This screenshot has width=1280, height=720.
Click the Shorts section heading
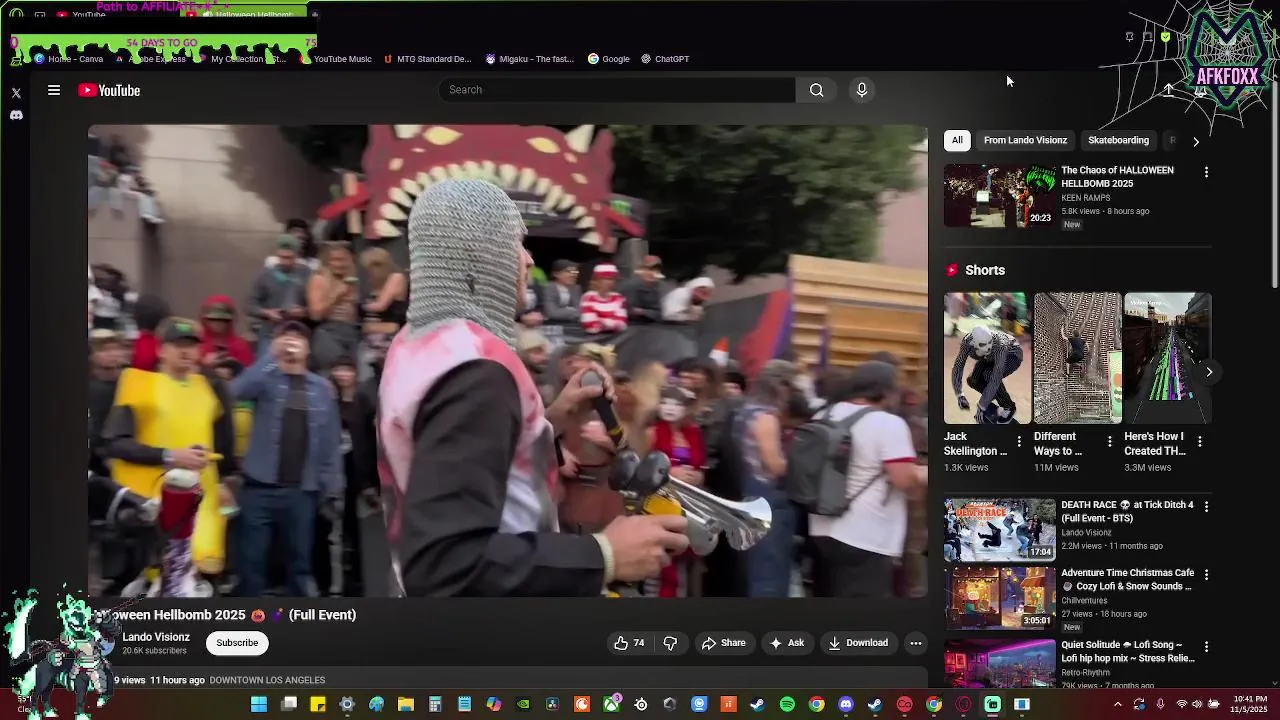tap(985, 270)
